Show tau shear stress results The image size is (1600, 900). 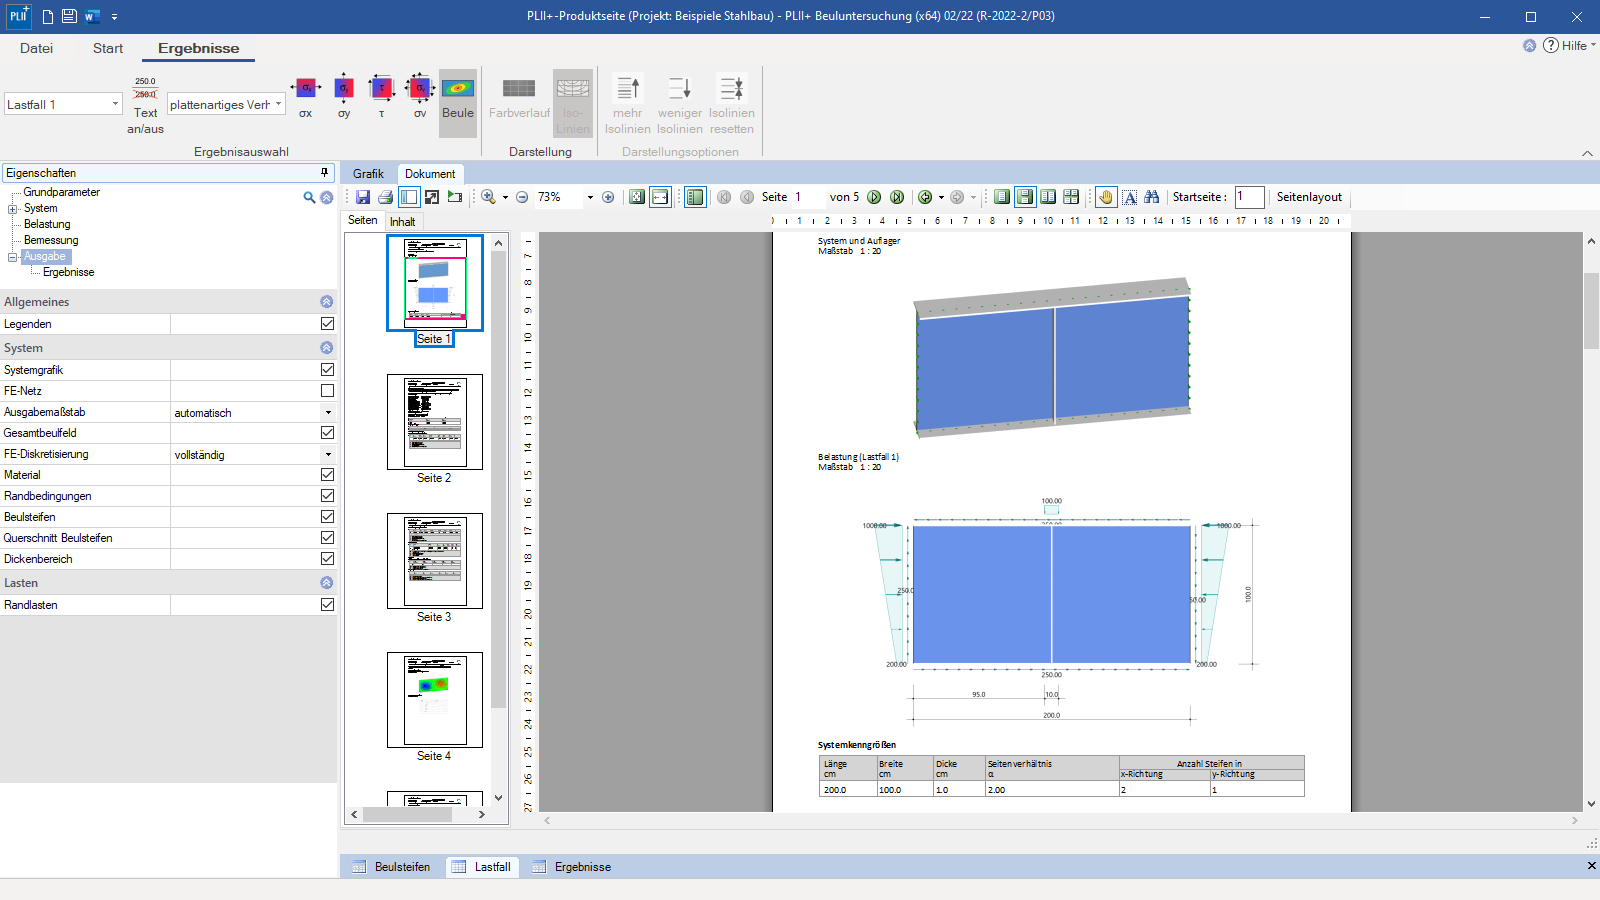[382, 97]
